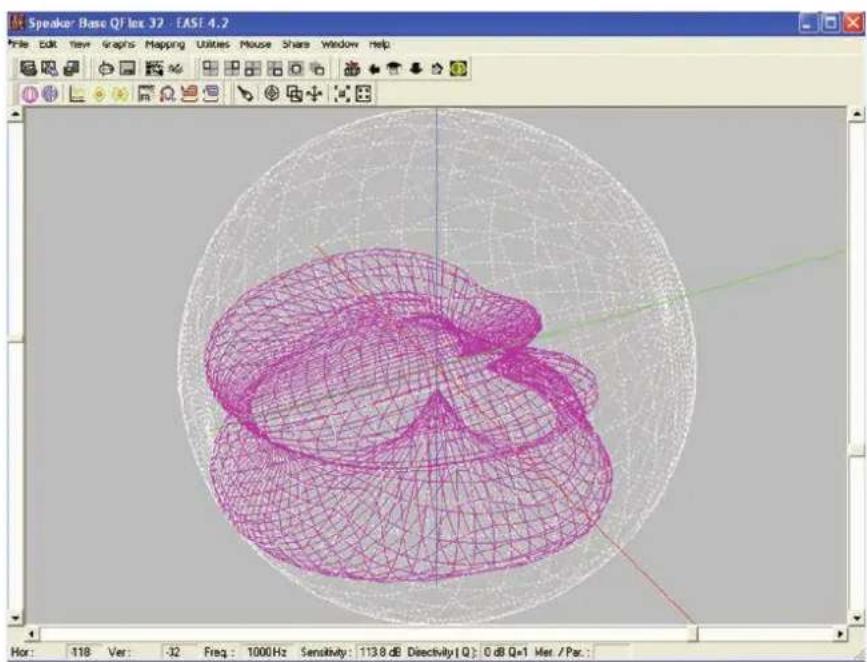Image resolution: width=867 pixels, height=662 pixels.
Task: Click the left vertical slider down arrow
Action: (x=15, y=617)
